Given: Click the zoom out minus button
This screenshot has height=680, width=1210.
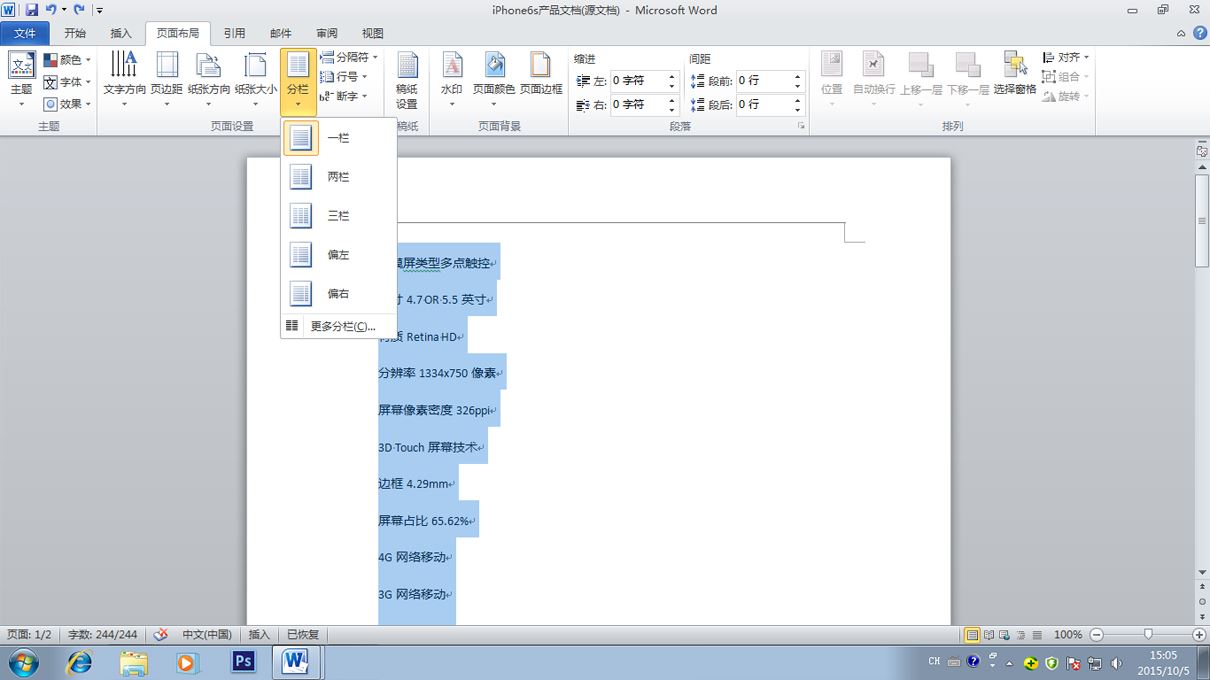Looking at the screenshot, I should (1097, 635).
